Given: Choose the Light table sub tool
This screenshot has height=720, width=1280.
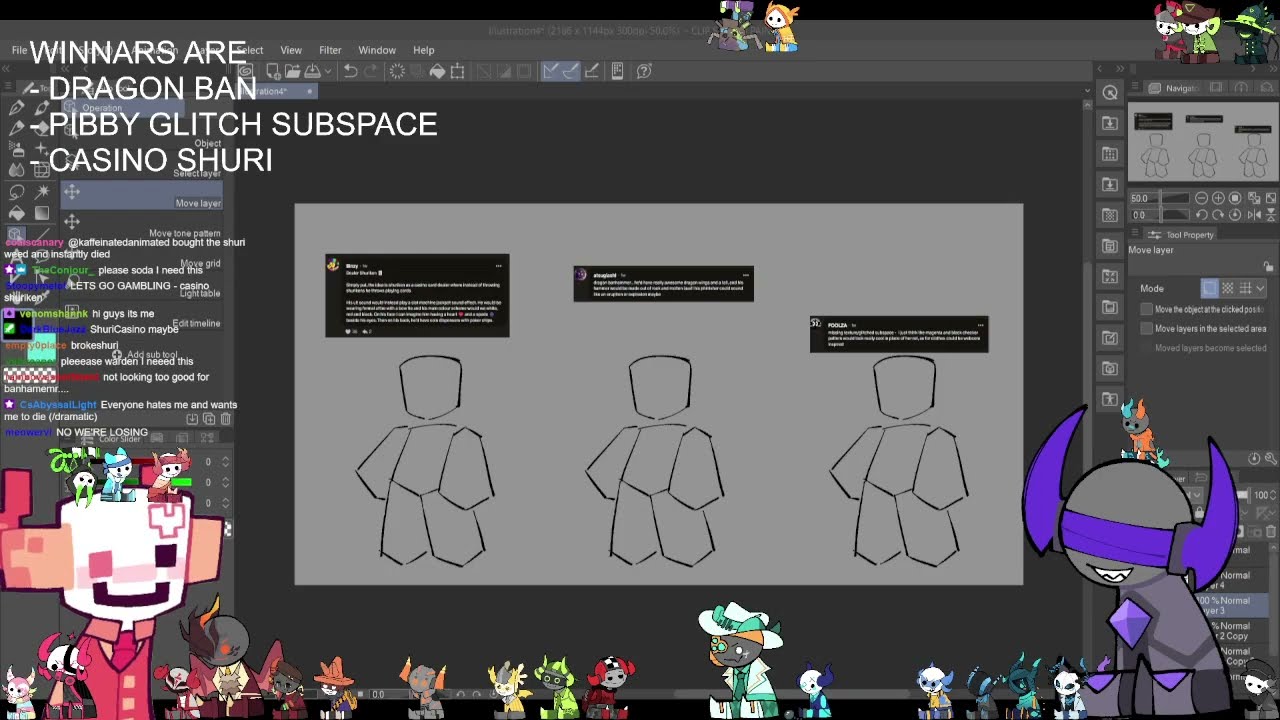Looking at the screenshot, I should [x=143, y=285].
